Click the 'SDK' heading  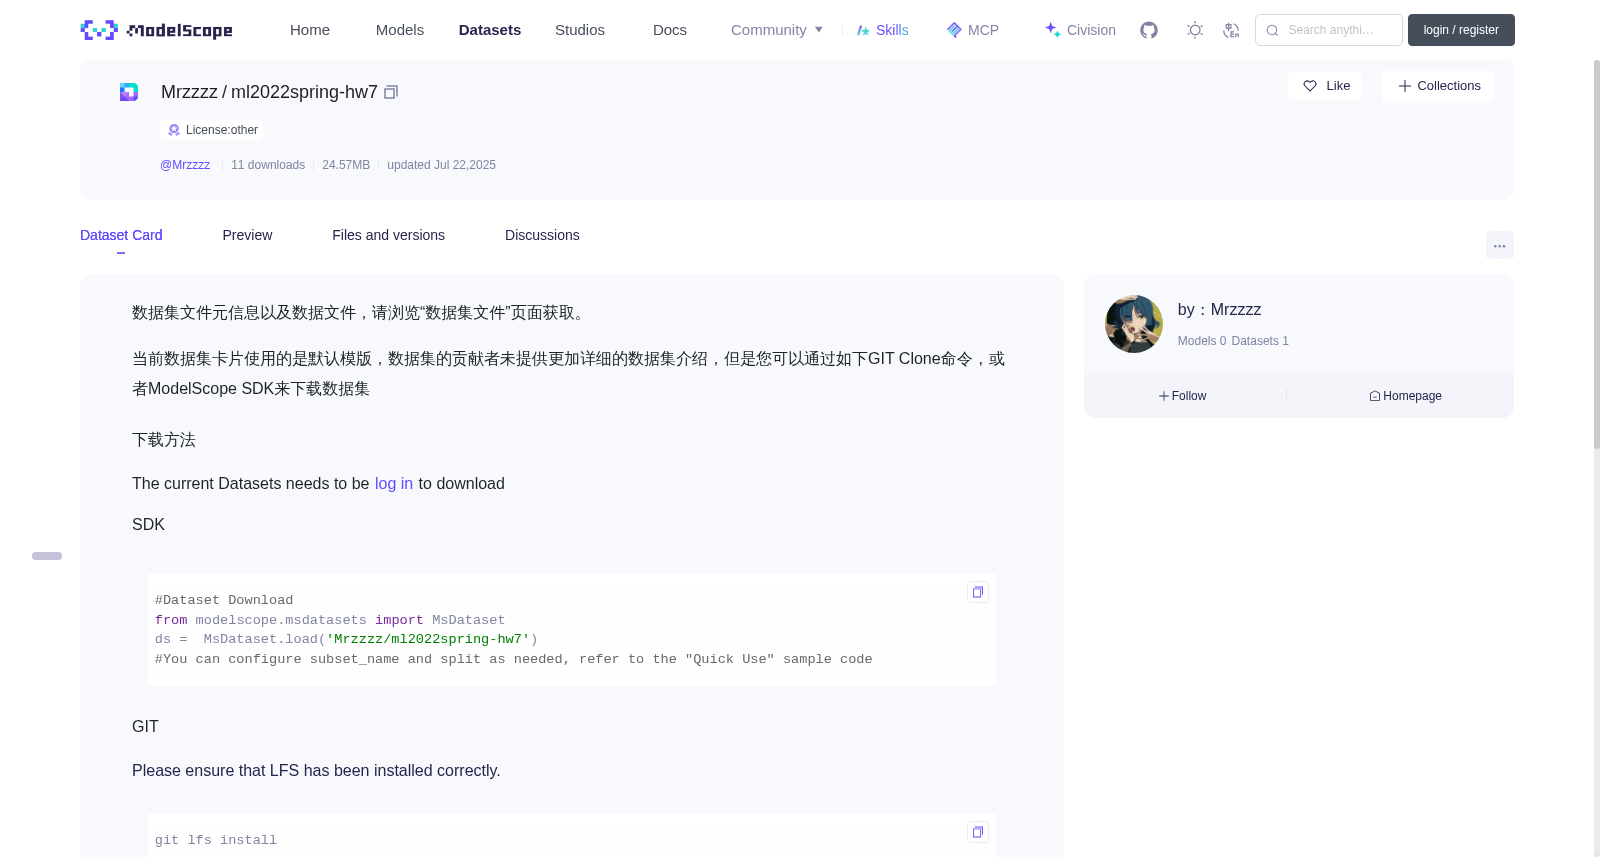click(x=148, y=525)
